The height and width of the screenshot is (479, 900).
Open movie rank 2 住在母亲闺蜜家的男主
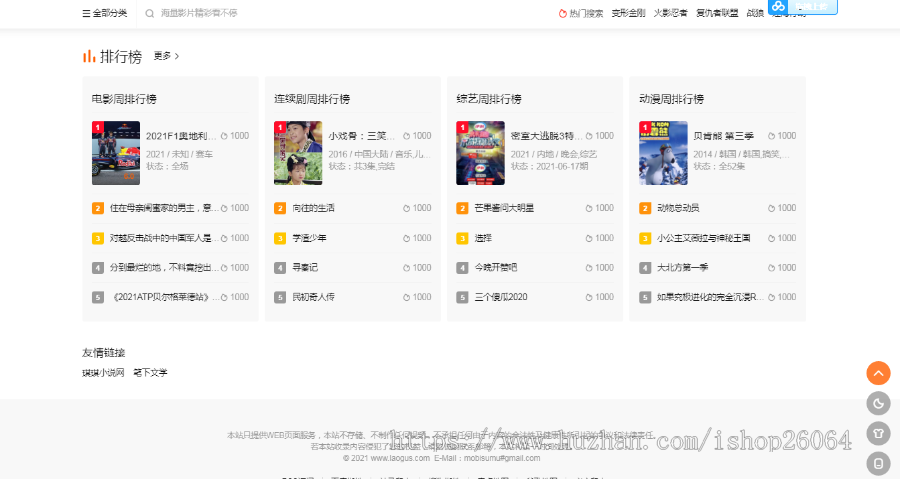[x=164, y=208]
